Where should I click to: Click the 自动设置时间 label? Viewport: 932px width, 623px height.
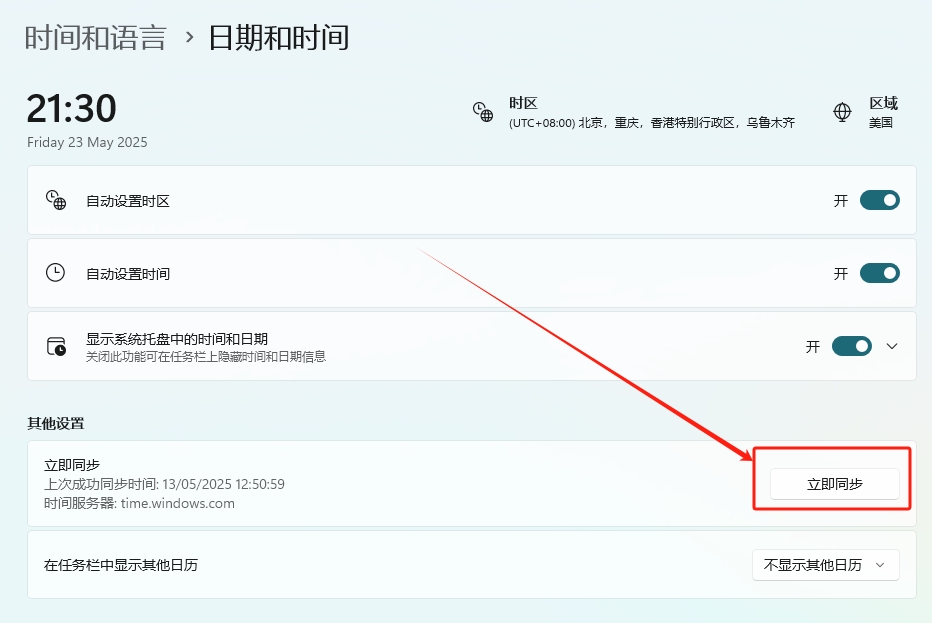point(128,274)
